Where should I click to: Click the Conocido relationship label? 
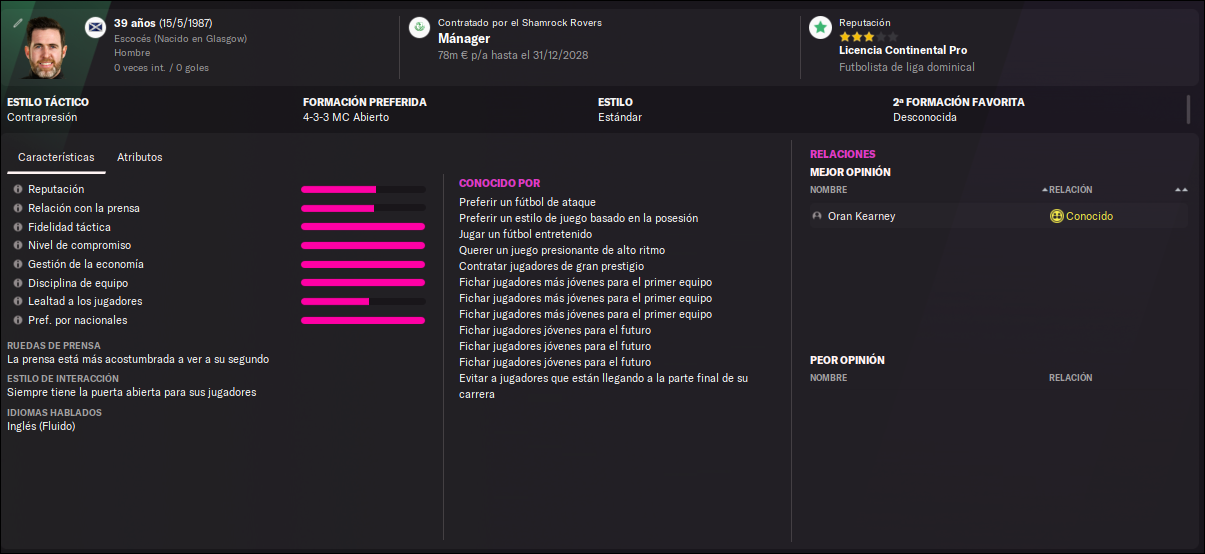(x=1089, y=216)
